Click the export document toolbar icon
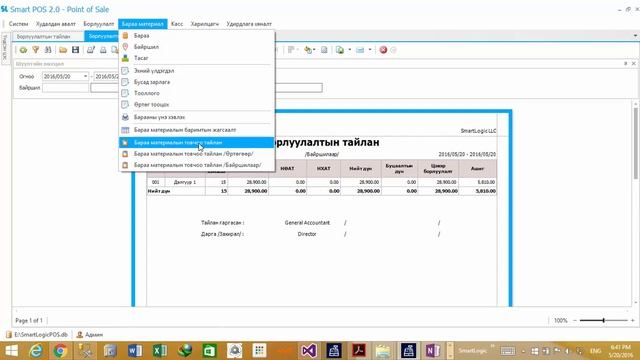 point(340,50)
